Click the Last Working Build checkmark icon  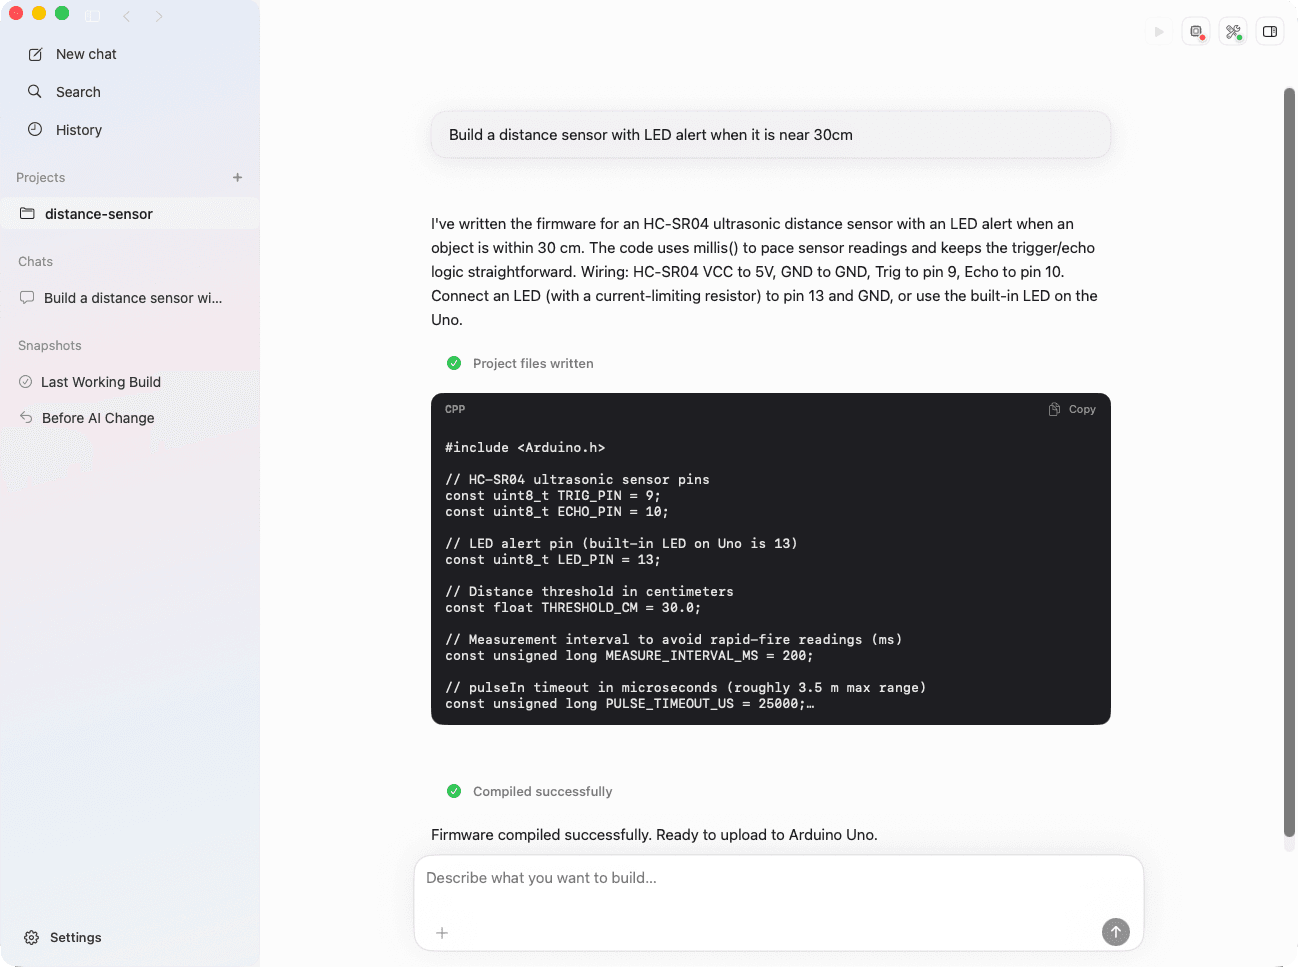(x=26, y=382)
